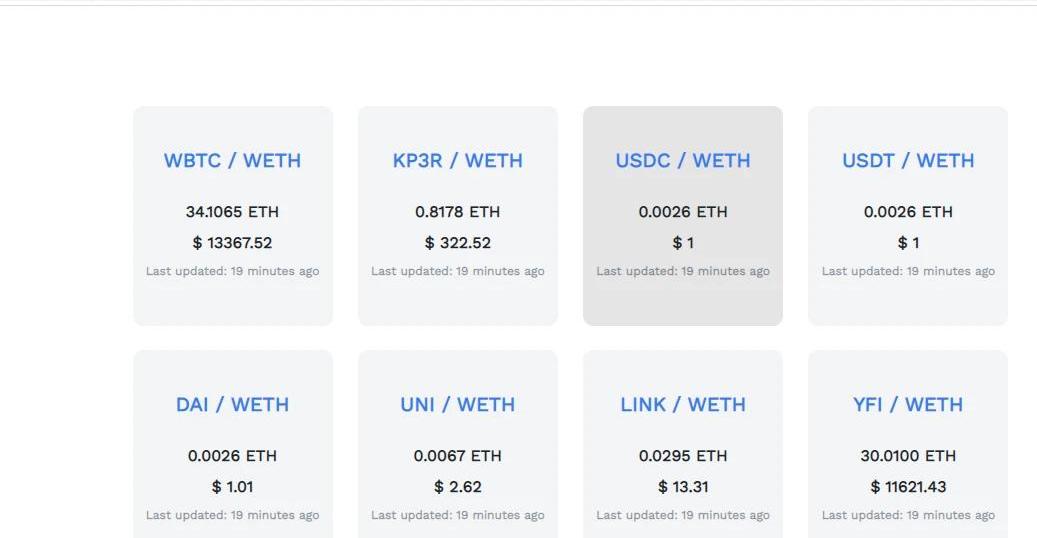
Task: Click the $ 13367.52 price
Action: (232, 243)
